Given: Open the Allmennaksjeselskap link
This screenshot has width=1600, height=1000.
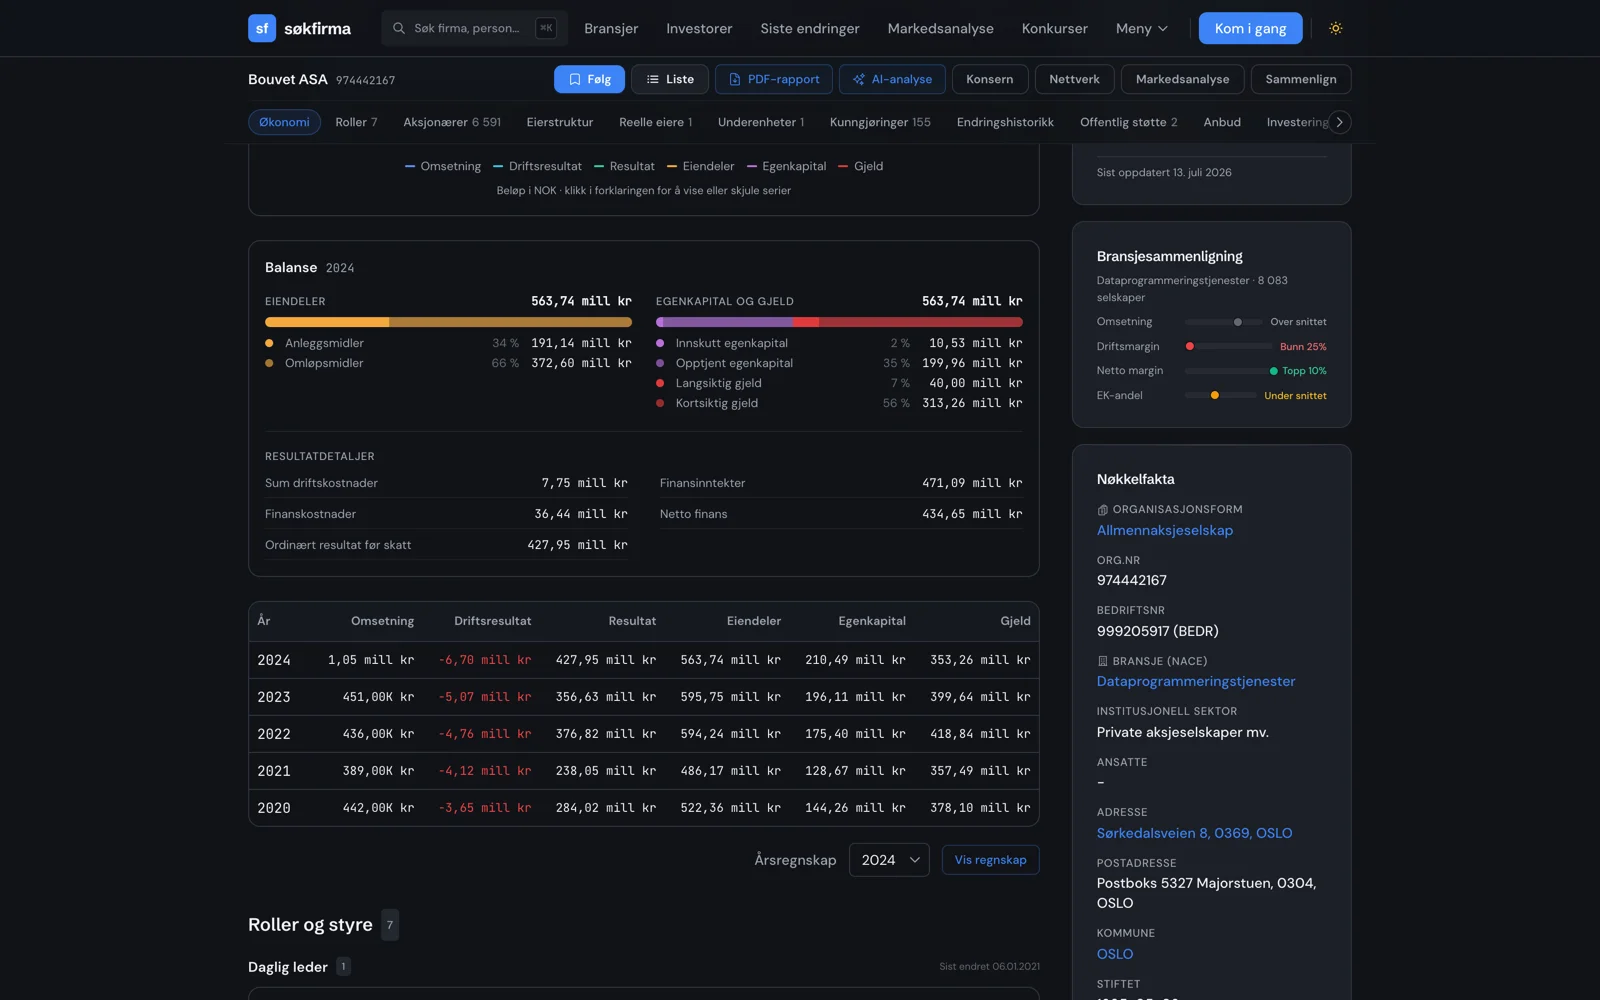Looking at the screenshot, I should pyautogui.click(x=1165, y=530).
